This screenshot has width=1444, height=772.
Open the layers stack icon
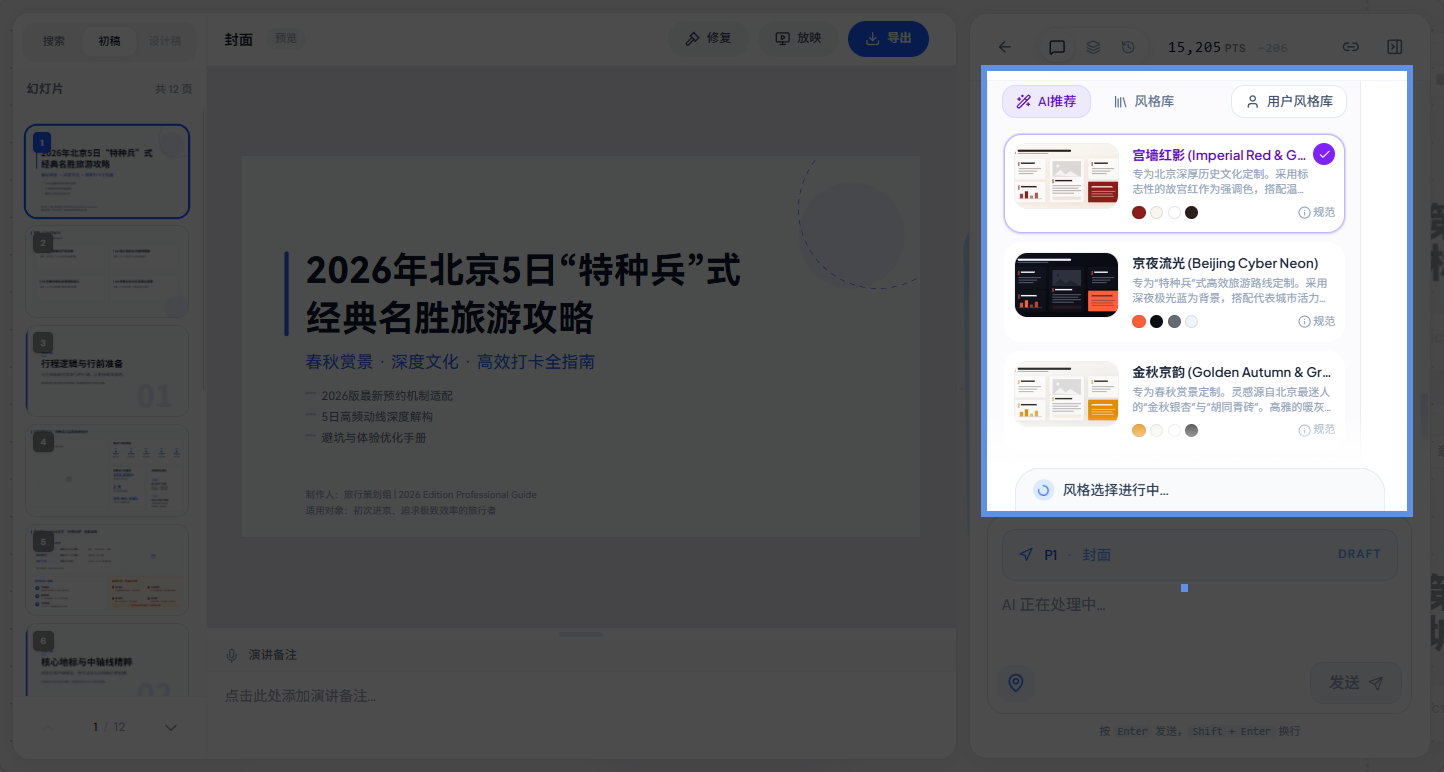pos(1093,47)
